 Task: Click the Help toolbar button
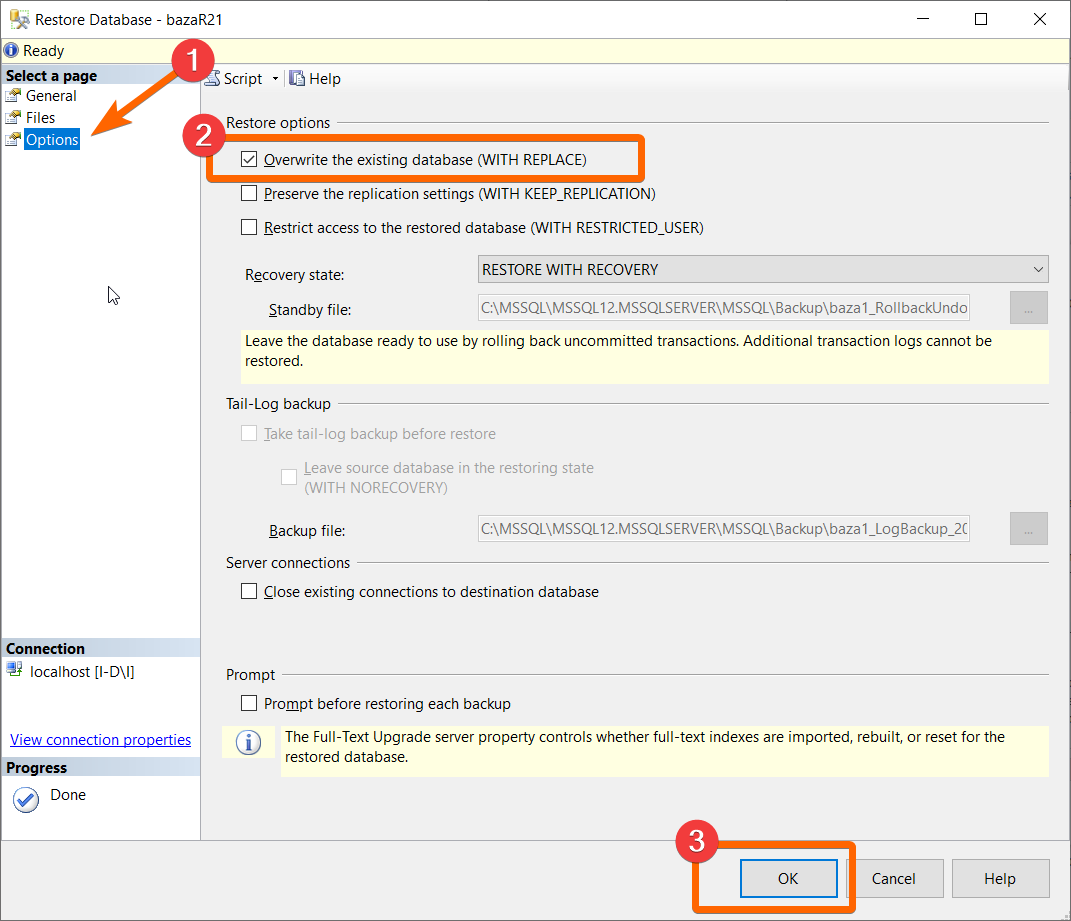tap(314, 79)
